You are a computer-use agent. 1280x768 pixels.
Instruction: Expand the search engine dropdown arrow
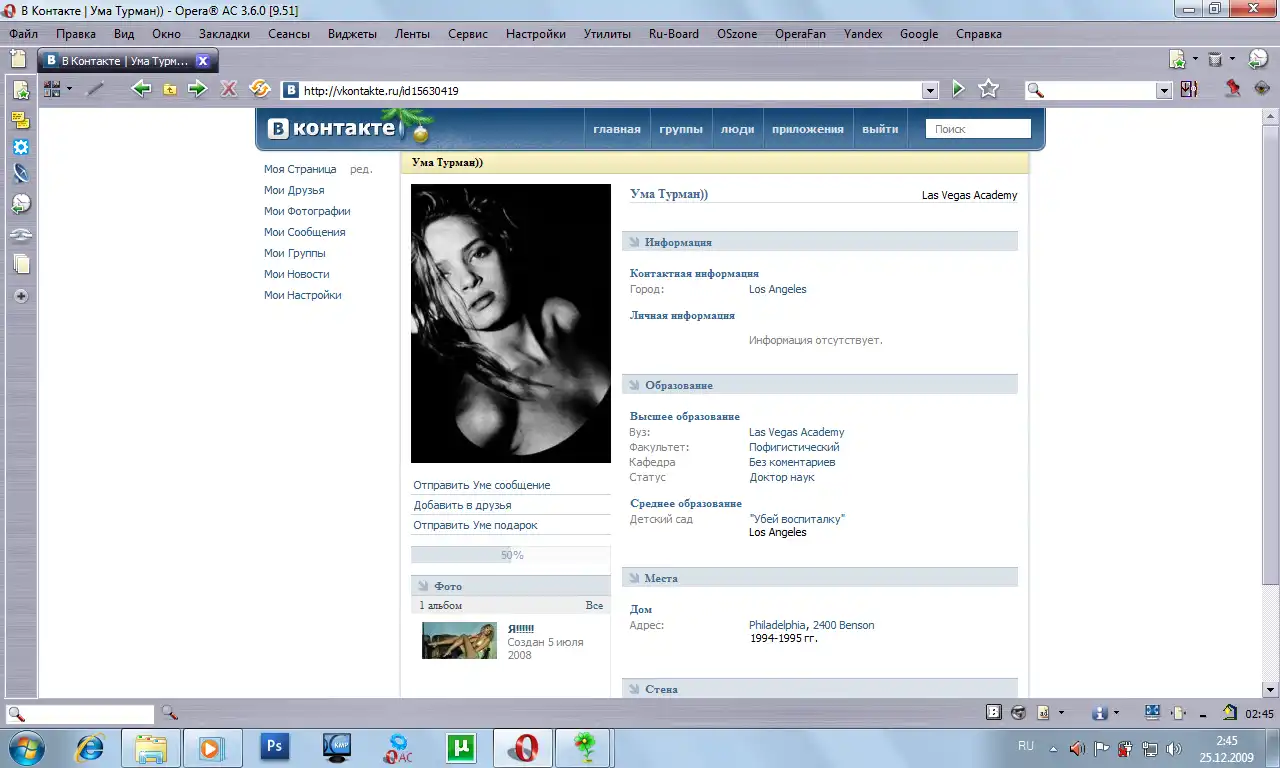[x=1164, y=90]
